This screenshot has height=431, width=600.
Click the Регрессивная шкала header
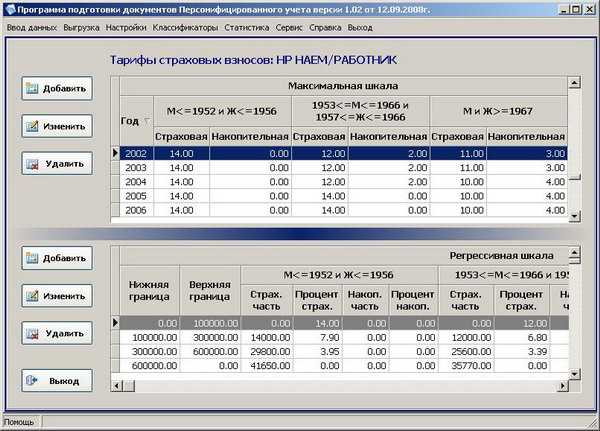501,256
